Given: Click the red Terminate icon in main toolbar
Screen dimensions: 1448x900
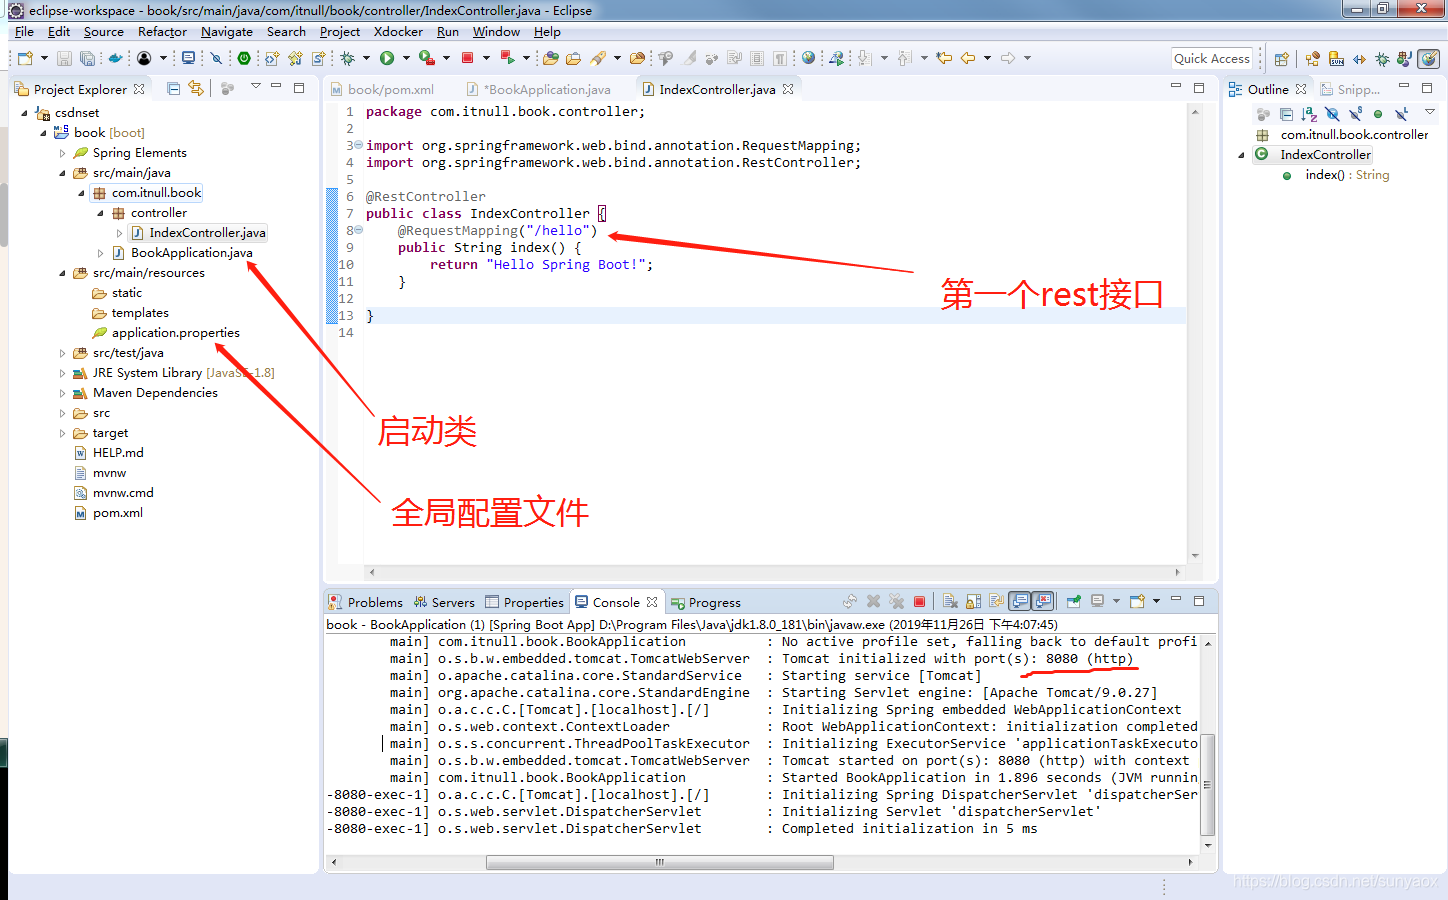Looking at the screenshot, I should [467, 58].
